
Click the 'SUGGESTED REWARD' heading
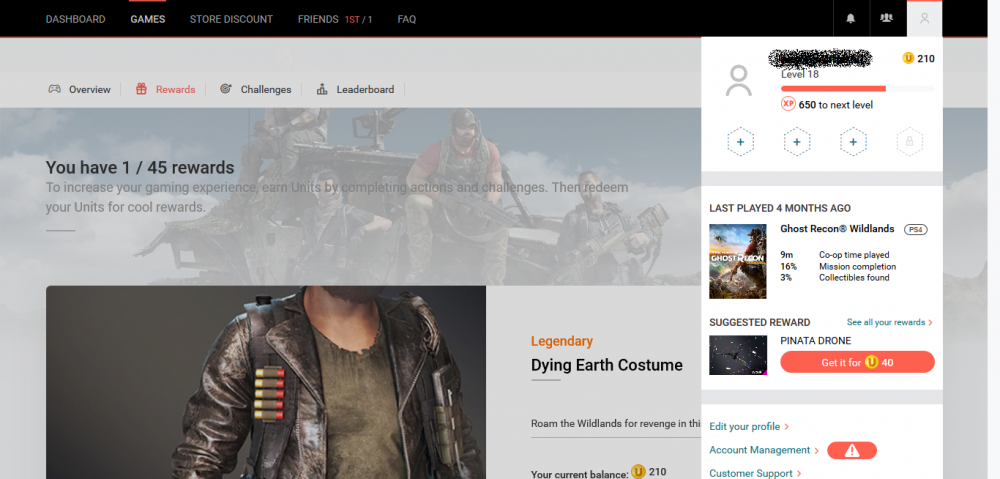[x=760, y=323]
